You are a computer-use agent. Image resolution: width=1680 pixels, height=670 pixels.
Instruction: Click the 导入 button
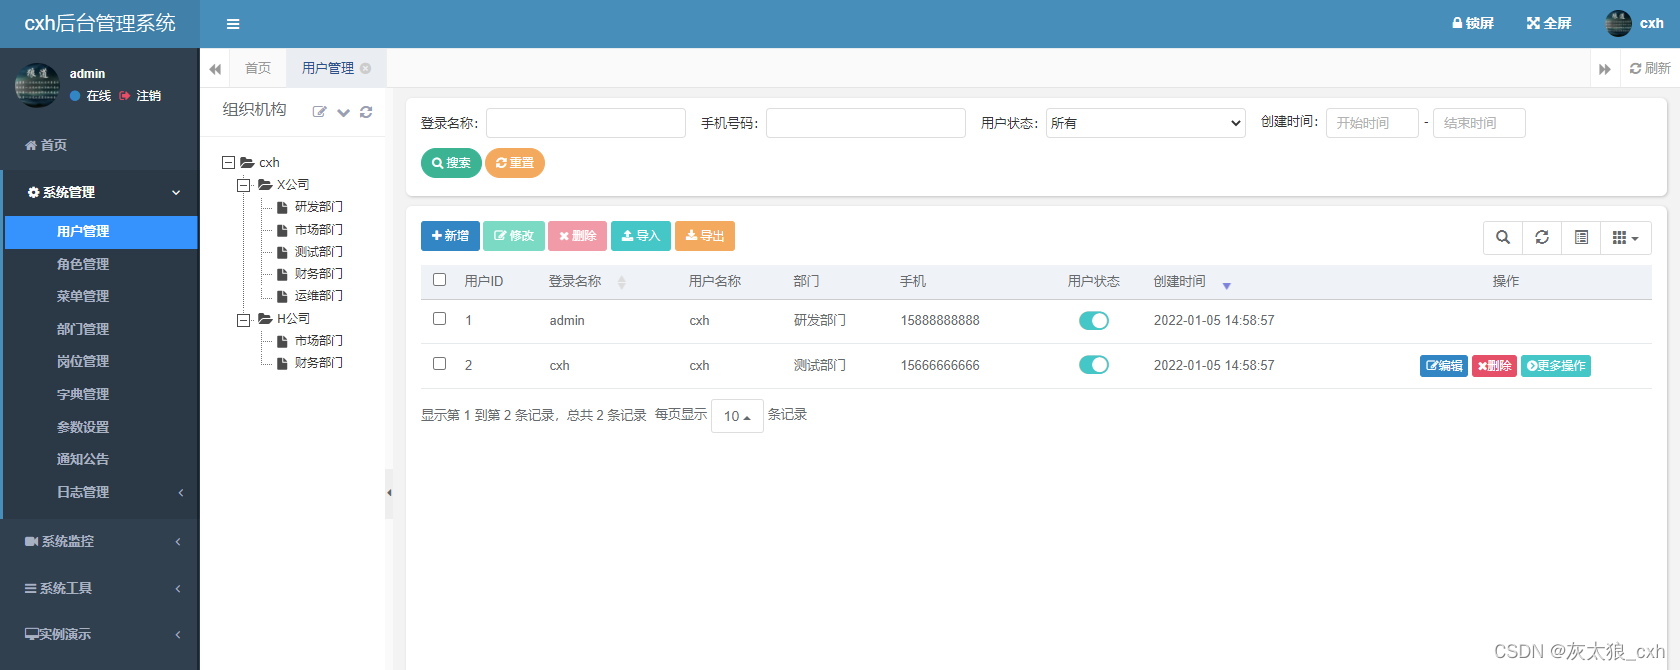pos(641,236)
